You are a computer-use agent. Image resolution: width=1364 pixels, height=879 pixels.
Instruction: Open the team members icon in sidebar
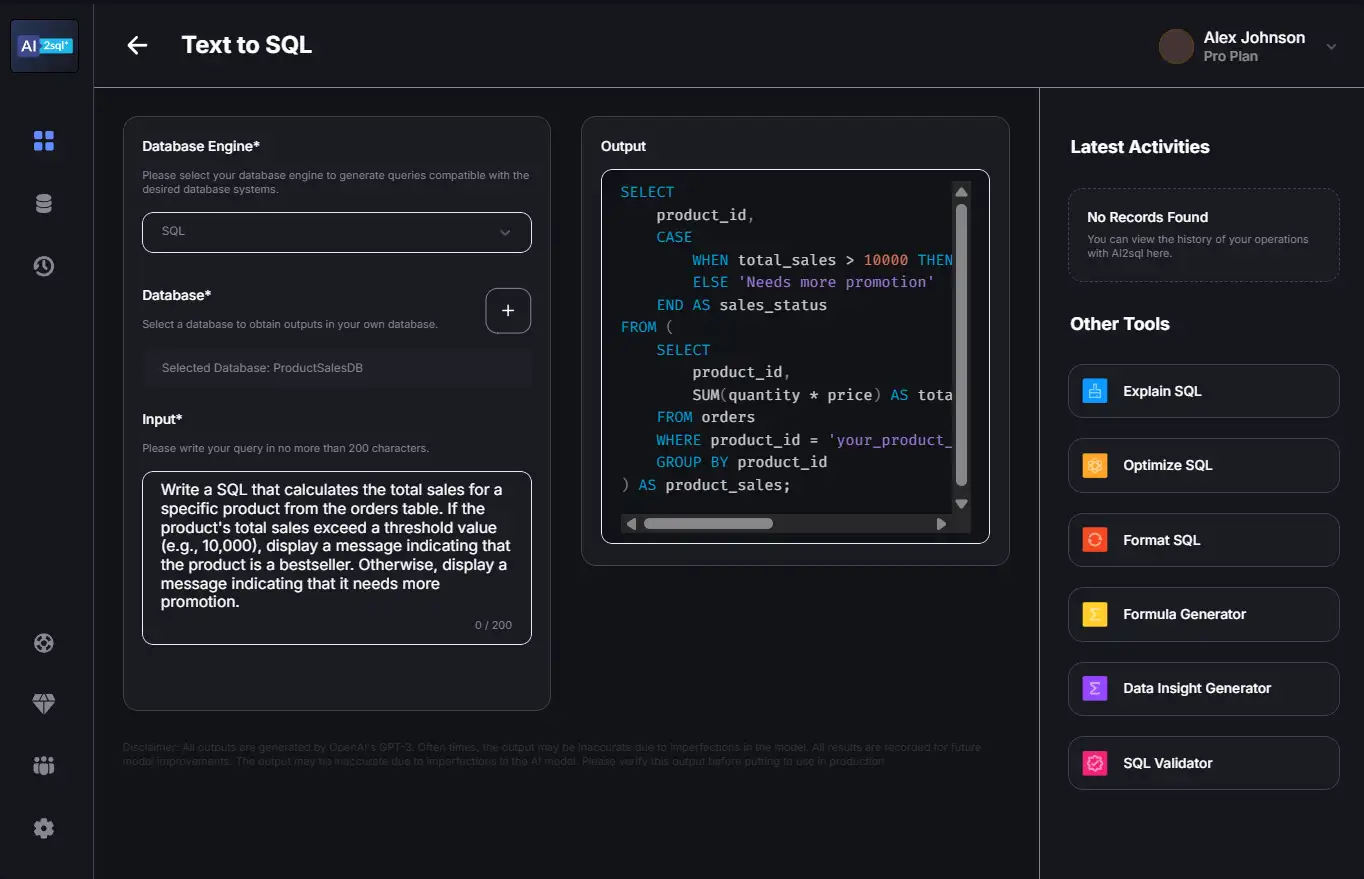click(x=44, y=766)
